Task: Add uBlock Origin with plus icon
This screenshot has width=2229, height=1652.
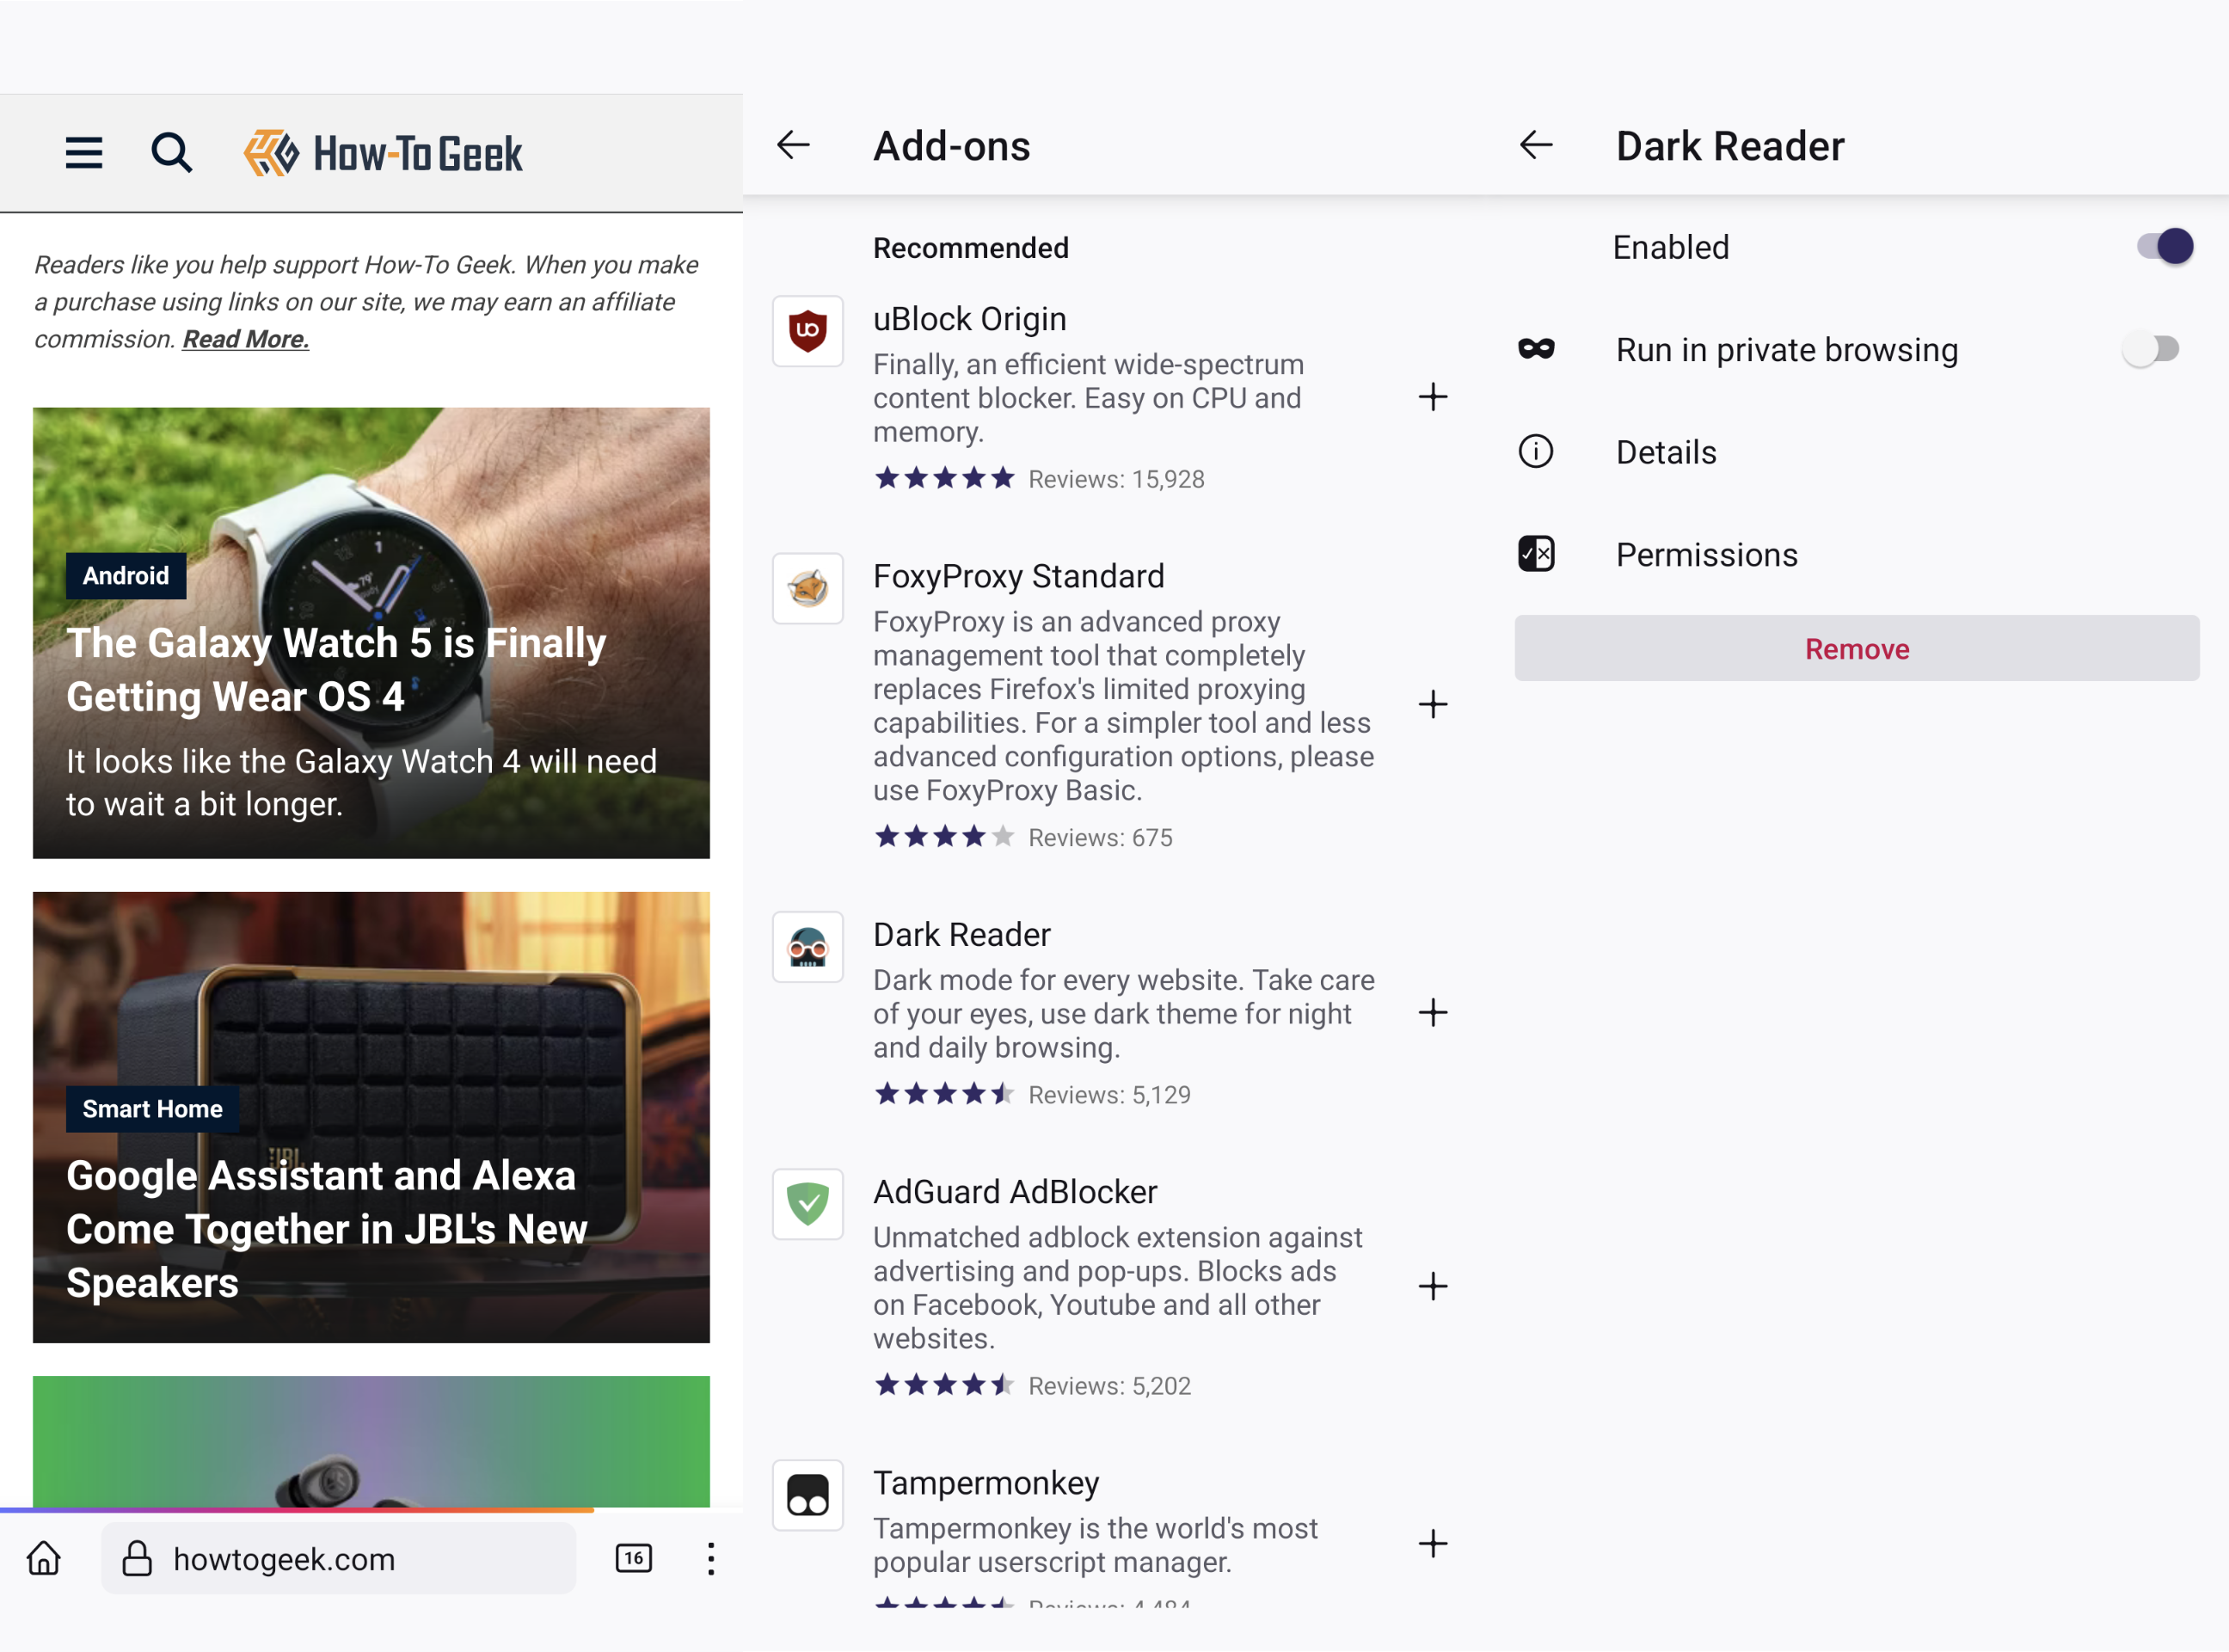Action: click(x=1432, y=397)
